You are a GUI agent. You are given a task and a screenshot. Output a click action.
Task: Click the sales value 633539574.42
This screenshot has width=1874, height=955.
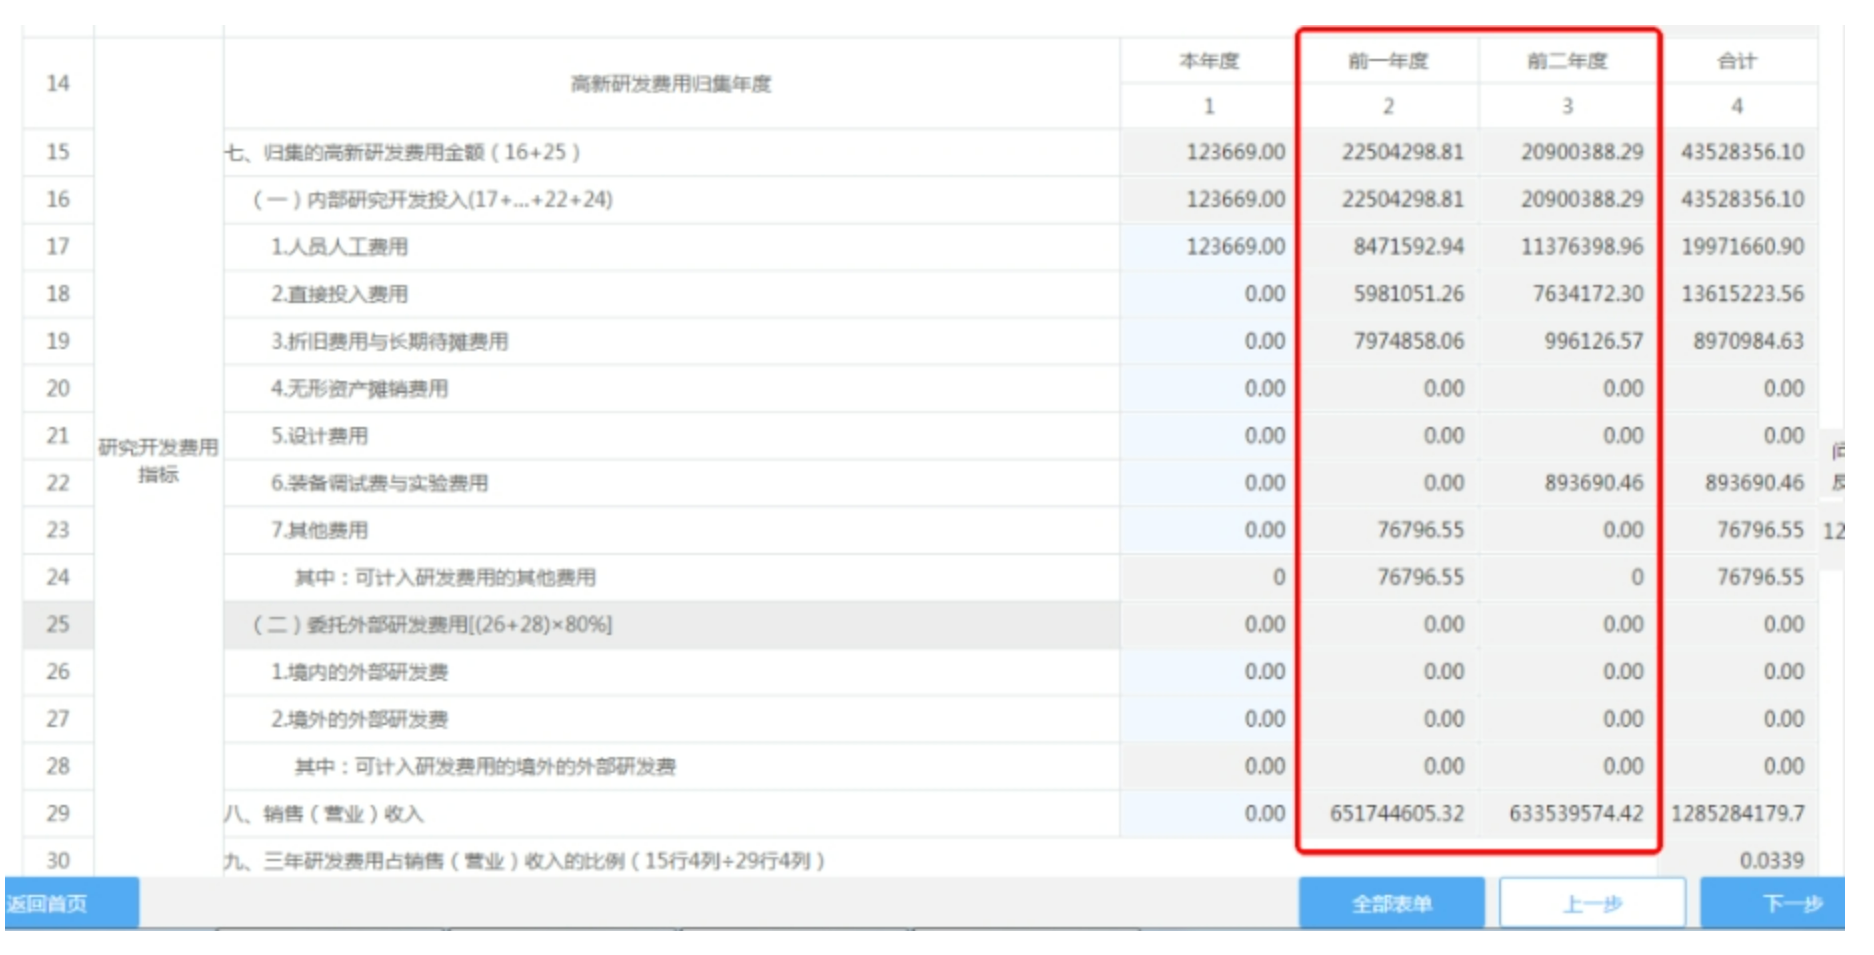(x=1576, y=814)
